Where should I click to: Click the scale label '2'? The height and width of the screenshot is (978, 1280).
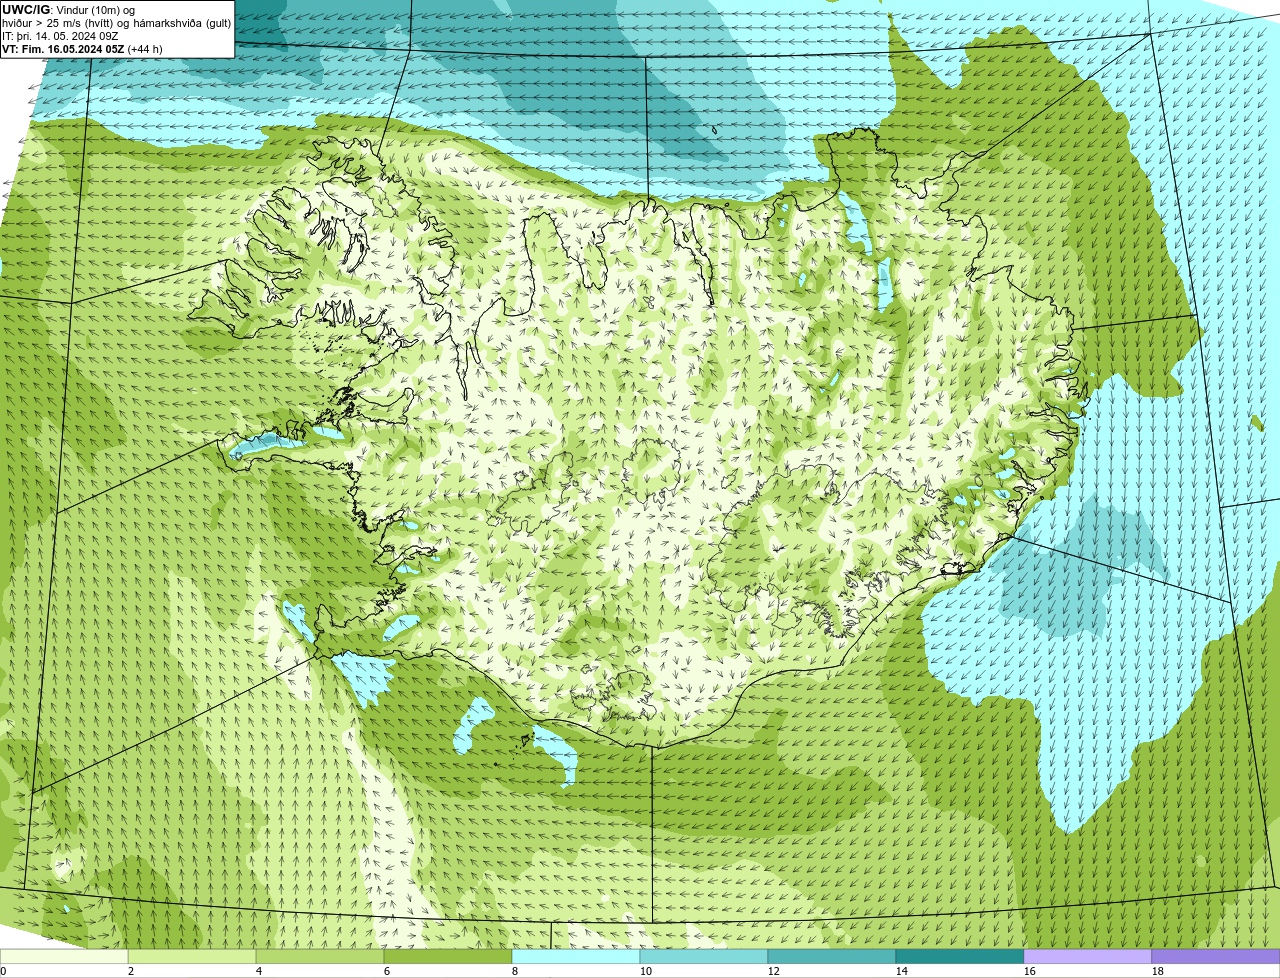(x=131, y=971)
